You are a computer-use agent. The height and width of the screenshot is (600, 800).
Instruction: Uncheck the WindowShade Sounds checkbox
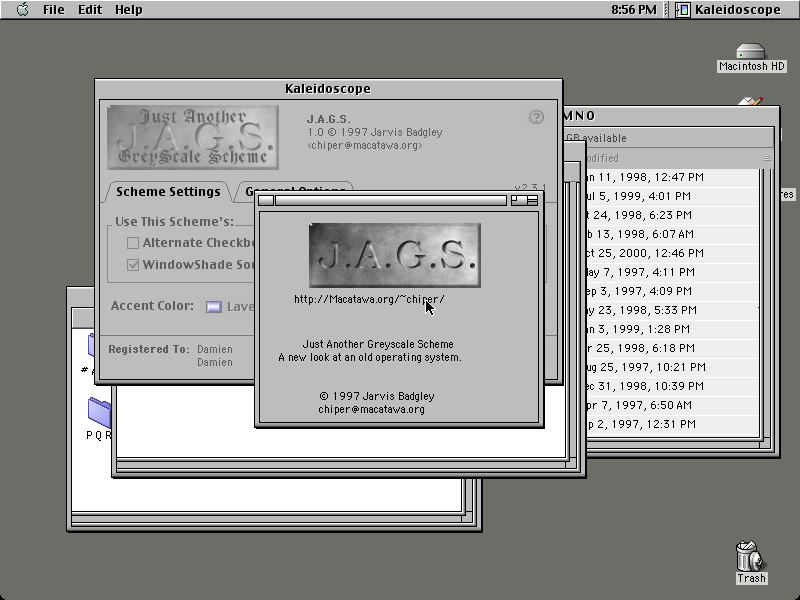[133, 265]
